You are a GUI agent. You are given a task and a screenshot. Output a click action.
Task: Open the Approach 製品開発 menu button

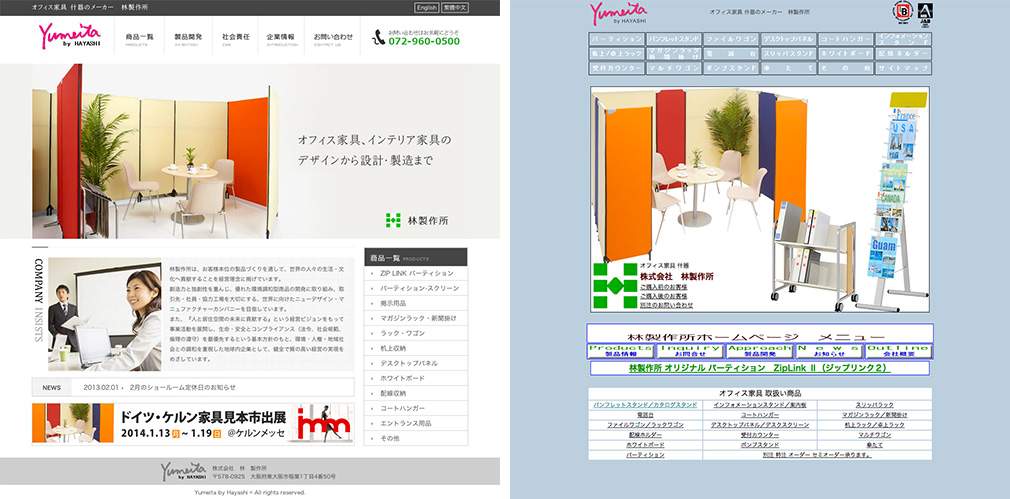[759, 351]
